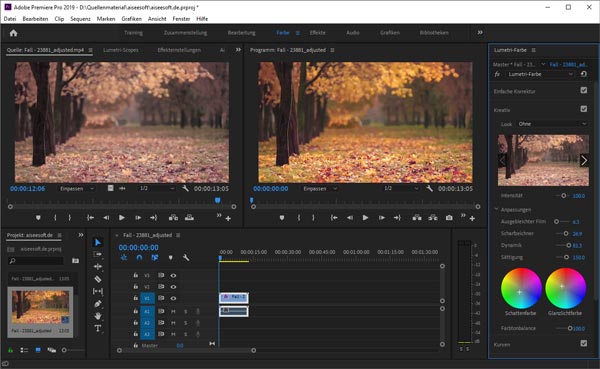
Task: Select the Track Select Forward tool
Action: pos(98,255)
